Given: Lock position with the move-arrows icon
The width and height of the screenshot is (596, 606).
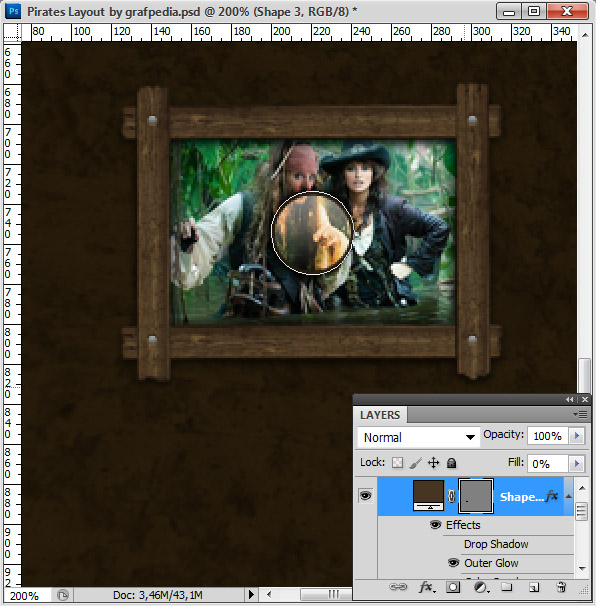Looking at the screenshot, I should (x=434, y=463).
